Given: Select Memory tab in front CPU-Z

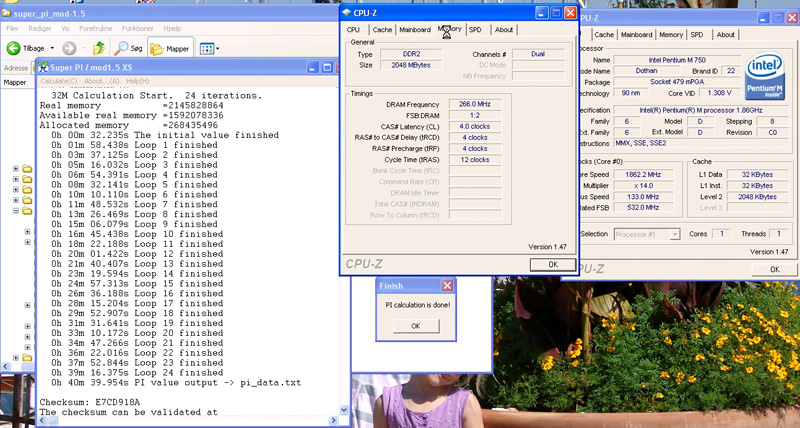Looking at the screenshot, I should pos(449,29).
